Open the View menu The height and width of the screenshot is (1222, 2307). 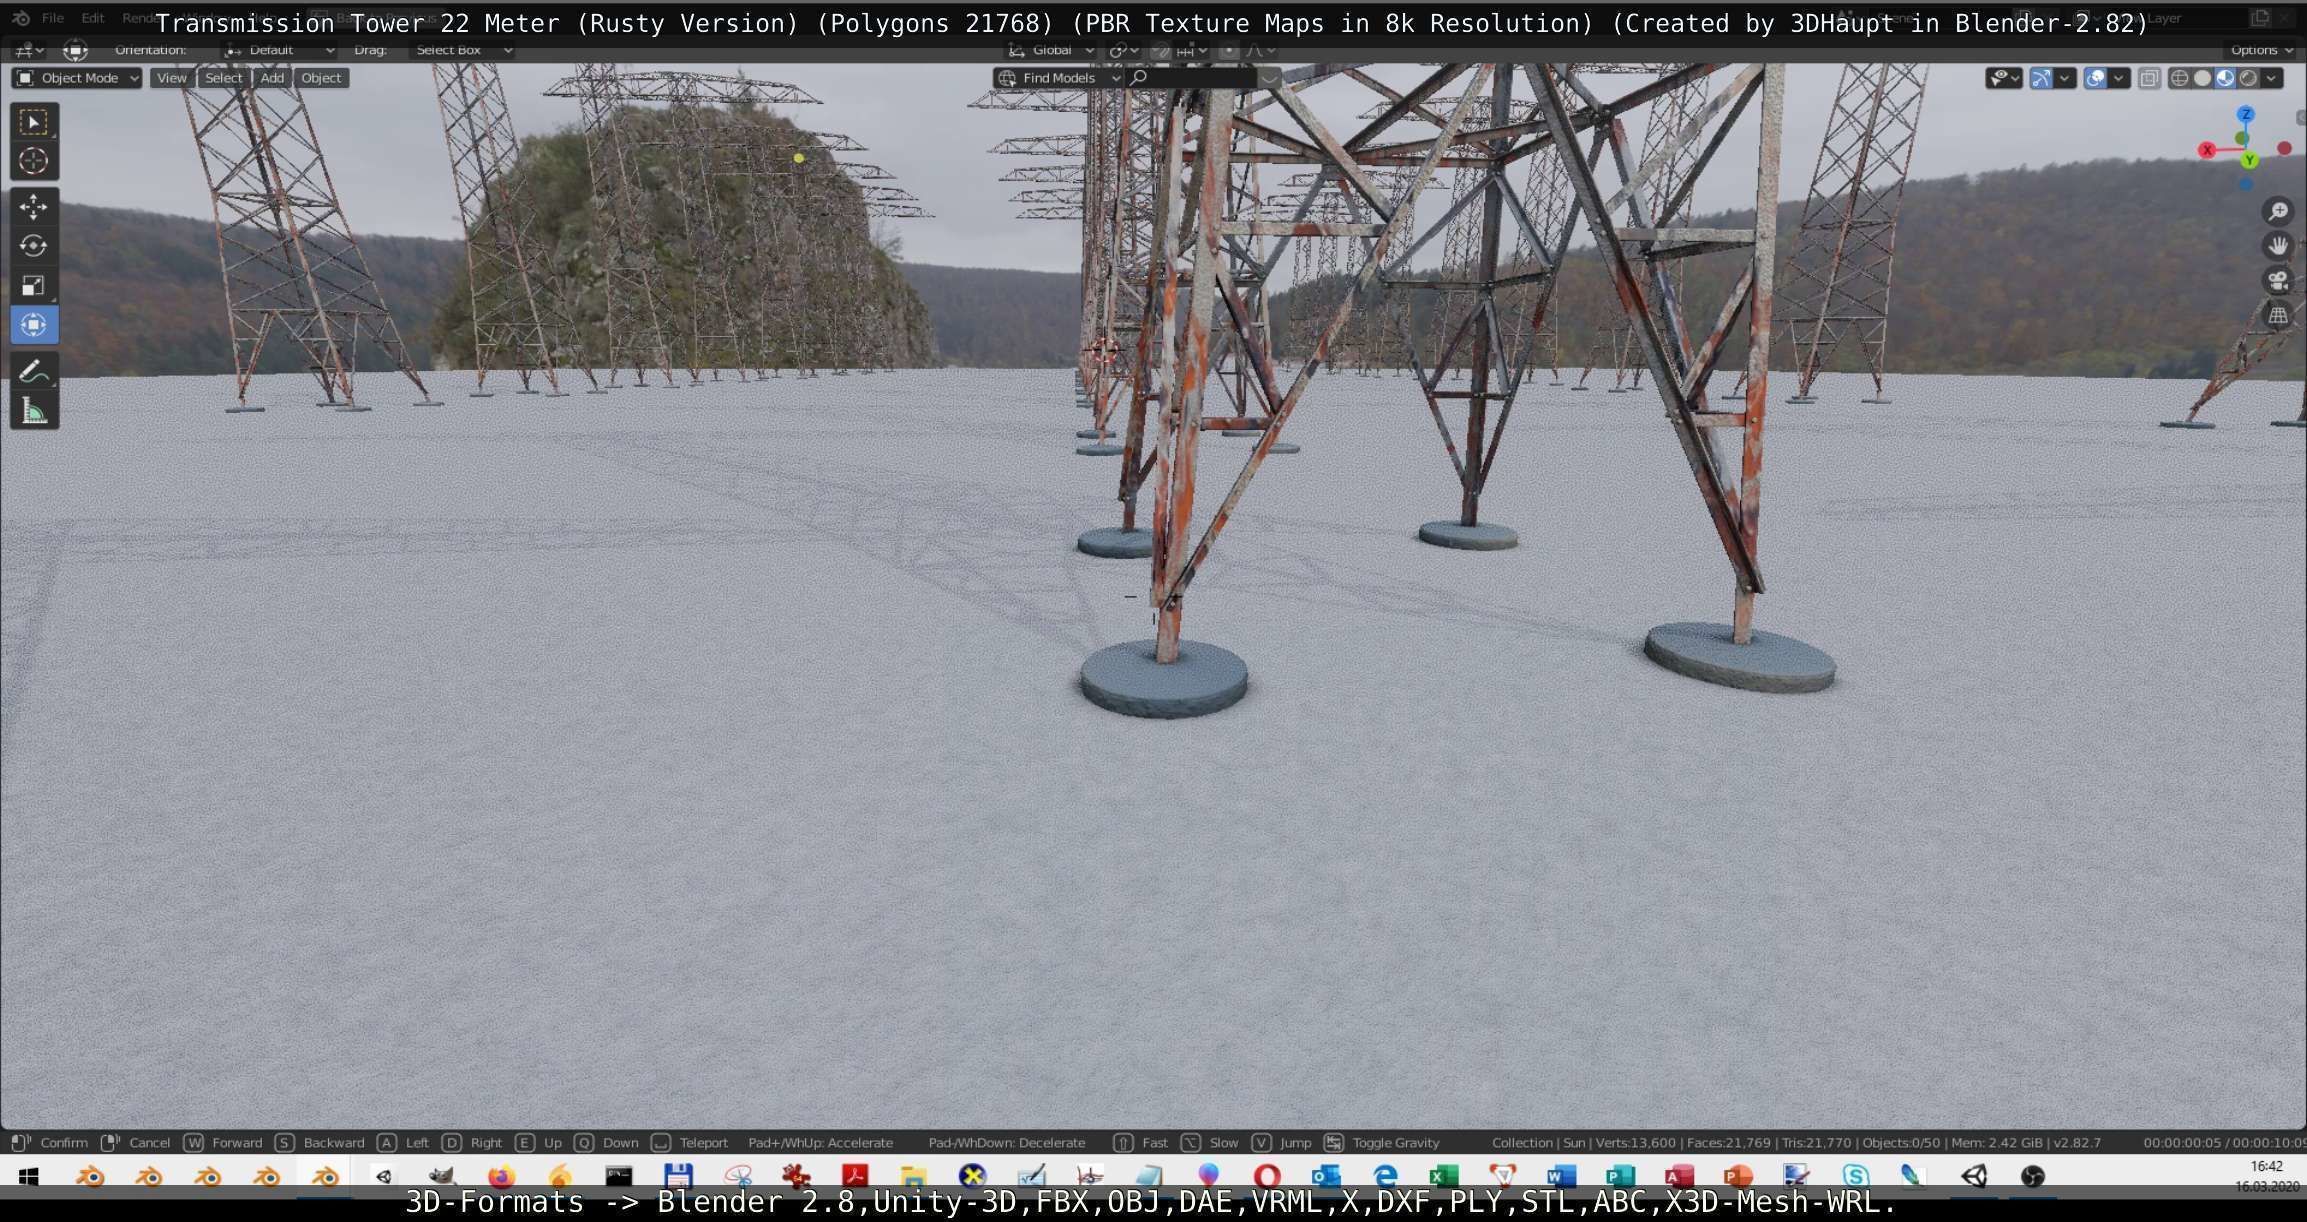[171, 78]
